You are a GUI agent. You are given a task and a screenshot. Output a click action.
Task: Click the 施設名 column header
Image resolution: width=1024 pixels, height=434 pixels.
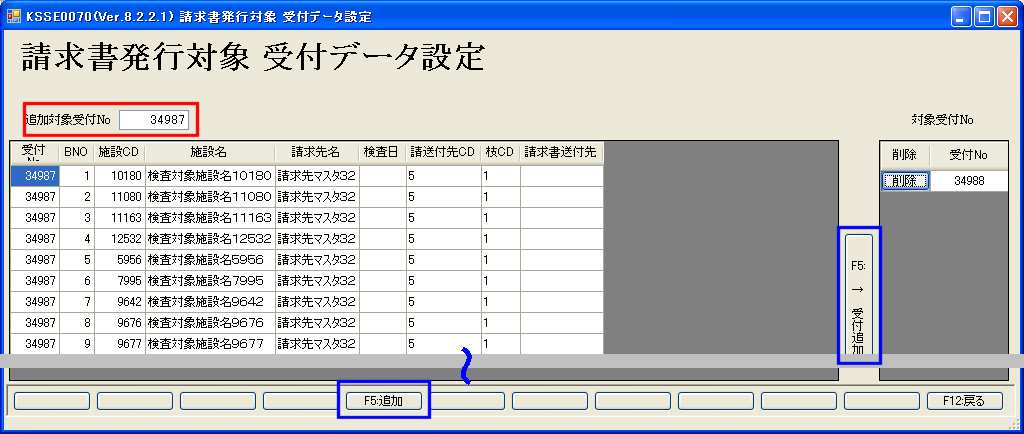point(209,152)
